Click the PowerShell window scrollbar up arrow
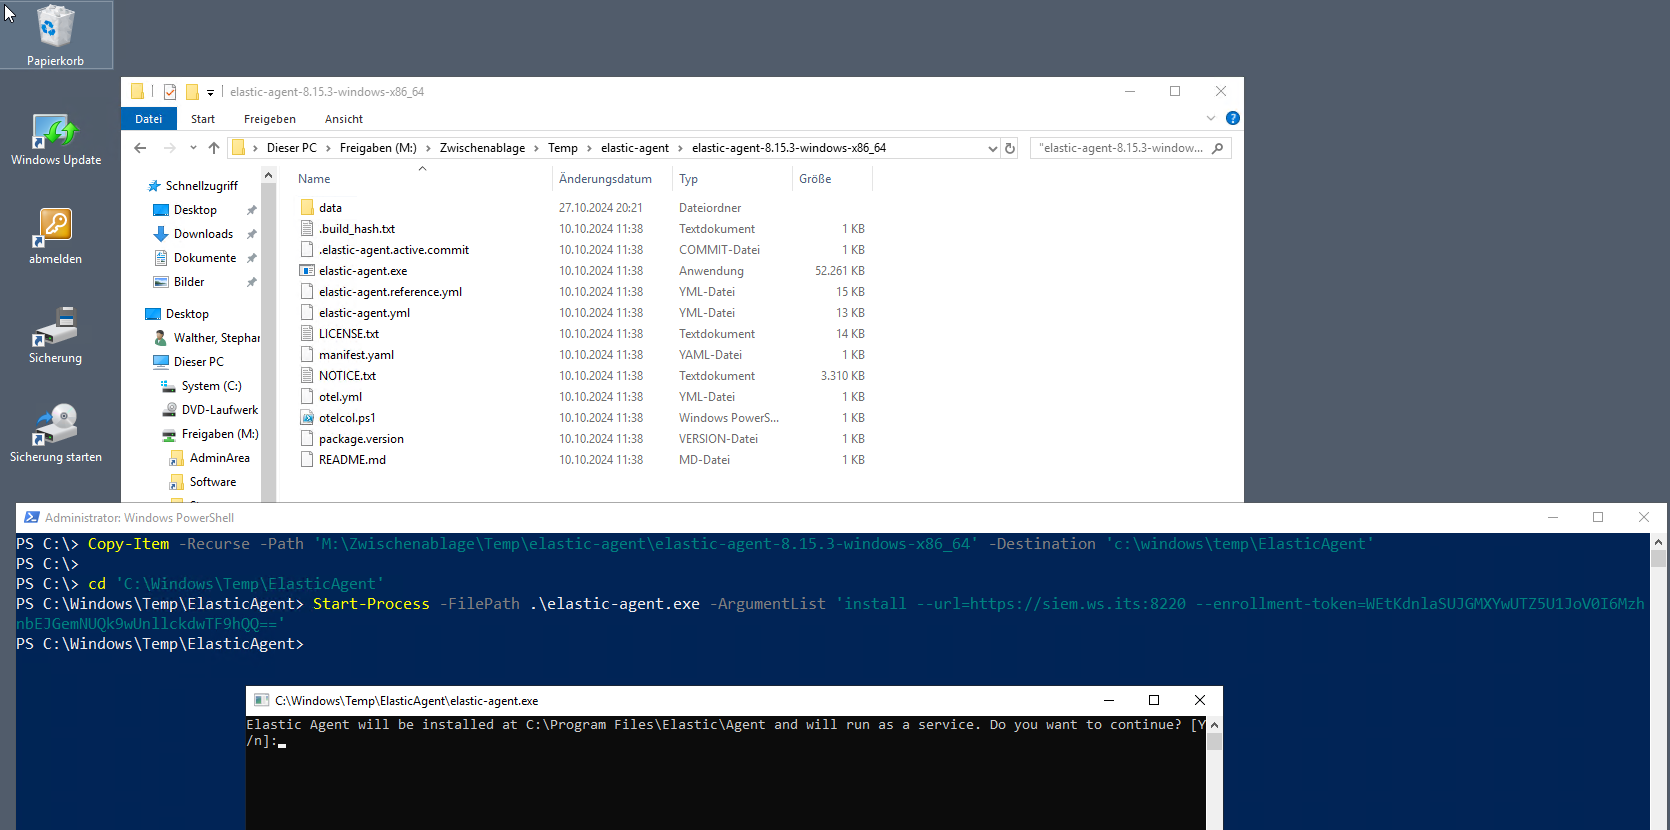 (1658, 542)
